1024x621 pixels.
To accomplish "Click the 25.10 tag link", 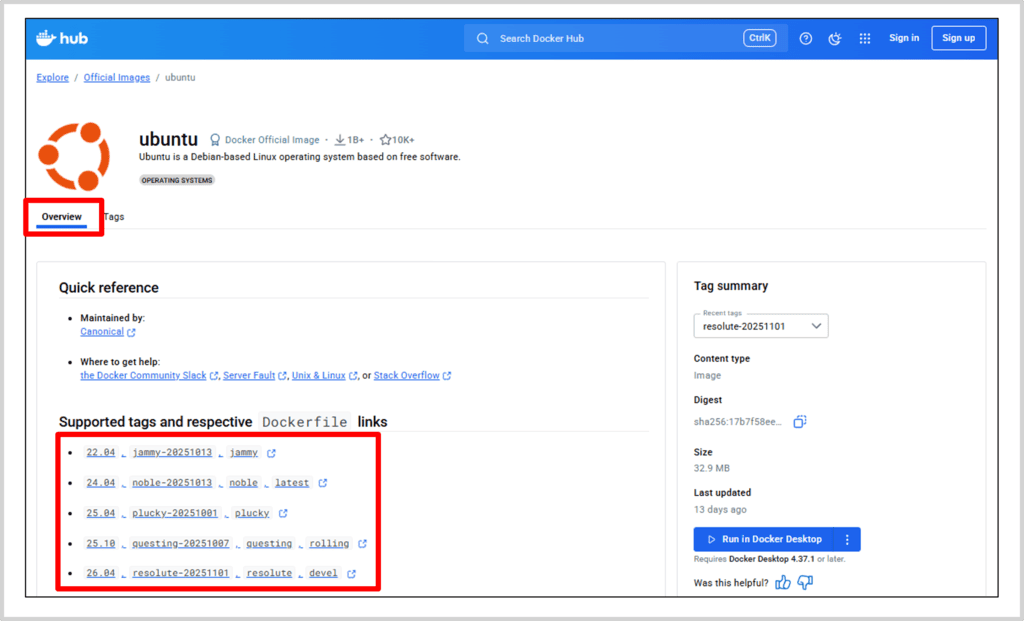I will (x=100, y=543).
